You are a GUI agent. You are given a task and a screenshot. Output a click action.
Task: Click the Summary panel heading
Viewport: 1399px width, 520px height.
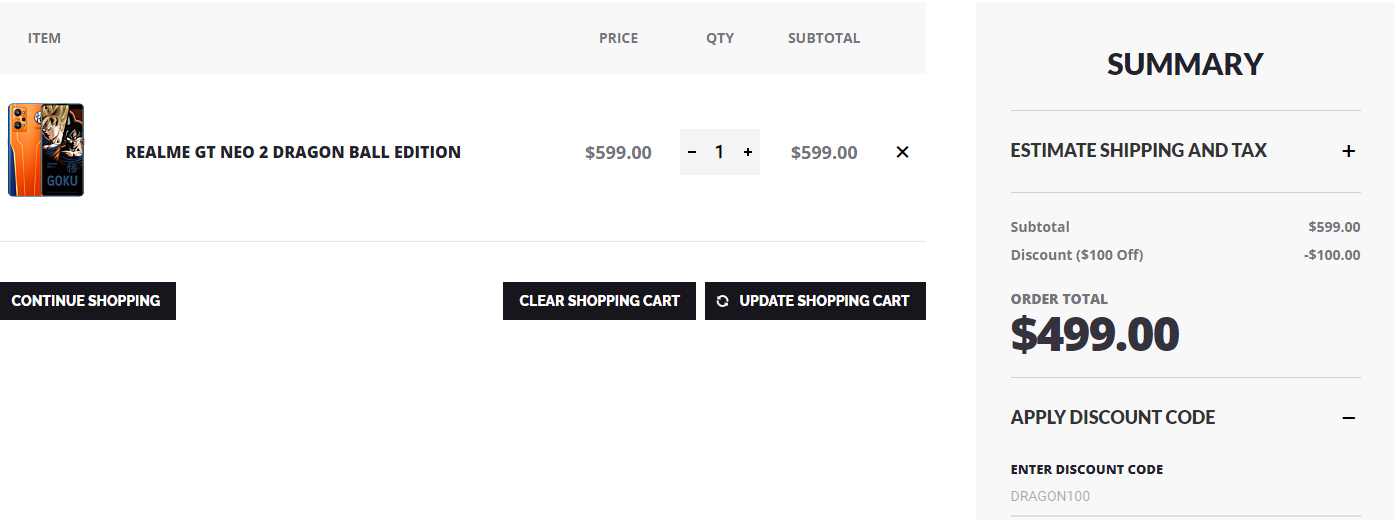1185,64
